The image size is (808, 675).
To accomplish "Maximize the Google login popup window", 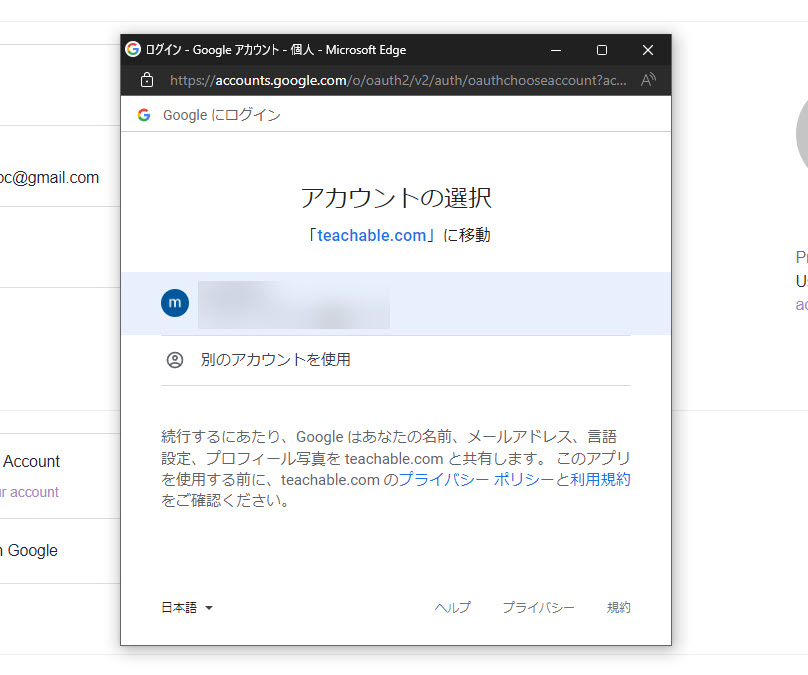I will tap(601, 50).
